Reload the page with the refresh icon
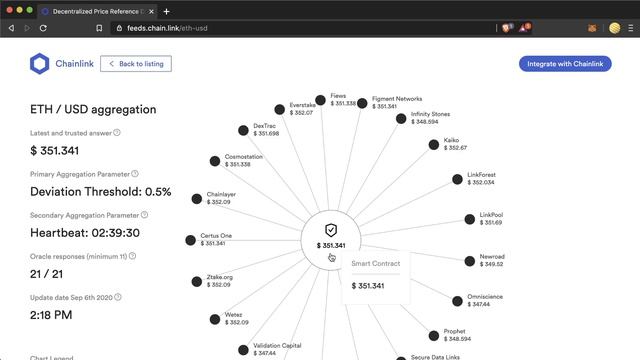Image resolution: width=640 pixels, height=360 pixels. 43,28
